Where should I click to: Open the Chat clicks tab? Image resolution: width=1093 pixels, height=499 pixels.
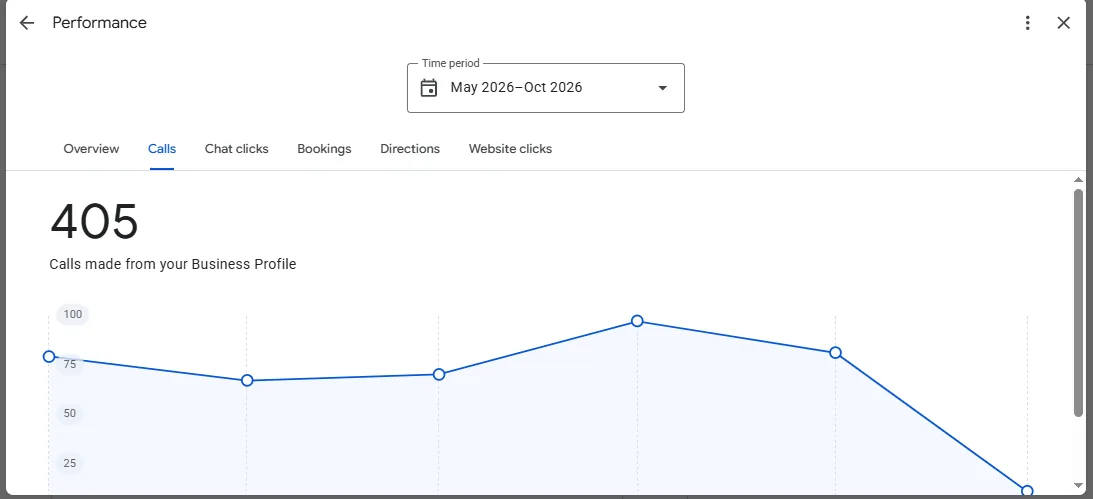click(x=236, y=148)
